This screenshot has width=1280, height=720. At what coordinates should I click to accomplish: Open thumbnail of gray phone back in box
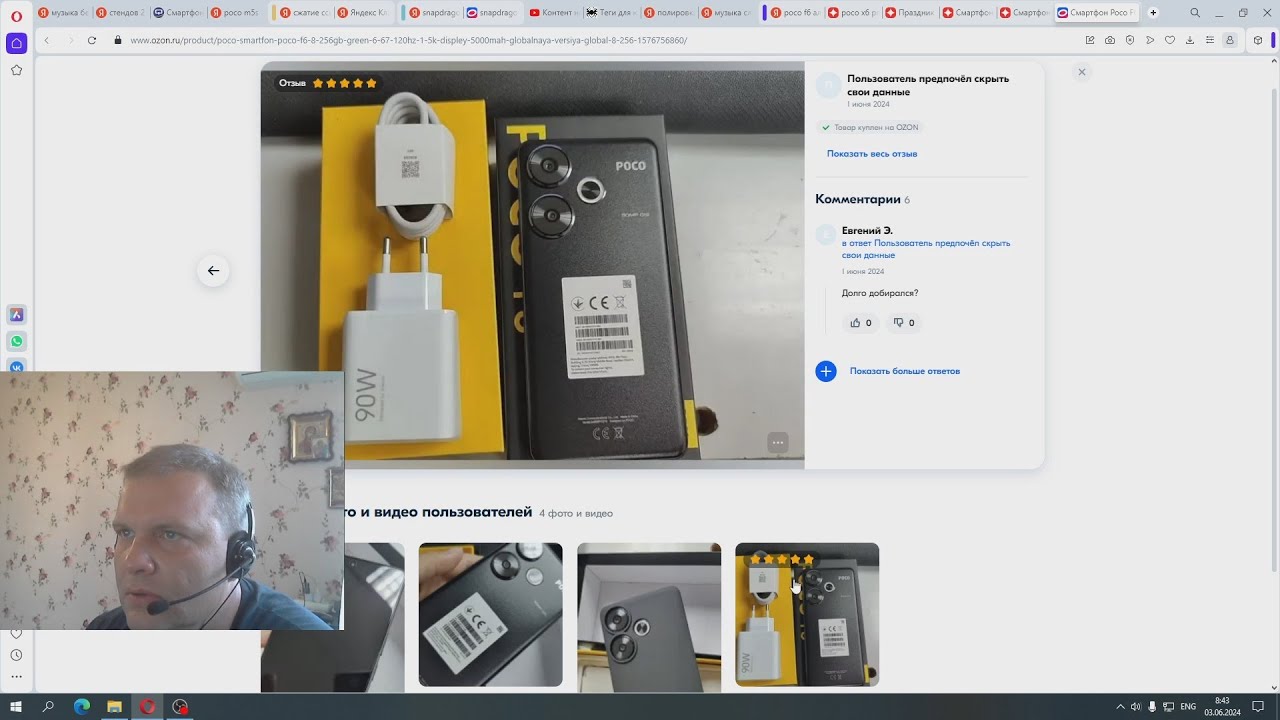tap(649, 615)
